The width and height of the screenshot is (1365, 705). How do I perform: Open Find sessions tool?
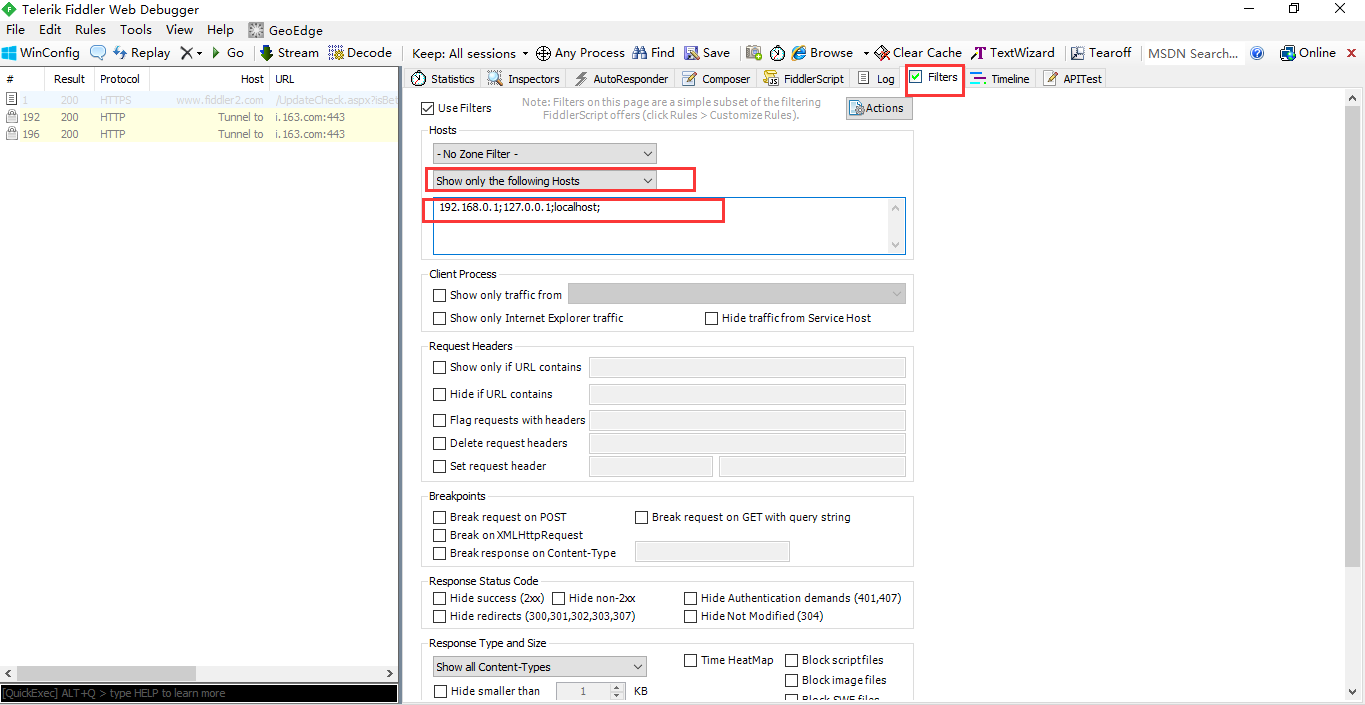coord(653,53)
